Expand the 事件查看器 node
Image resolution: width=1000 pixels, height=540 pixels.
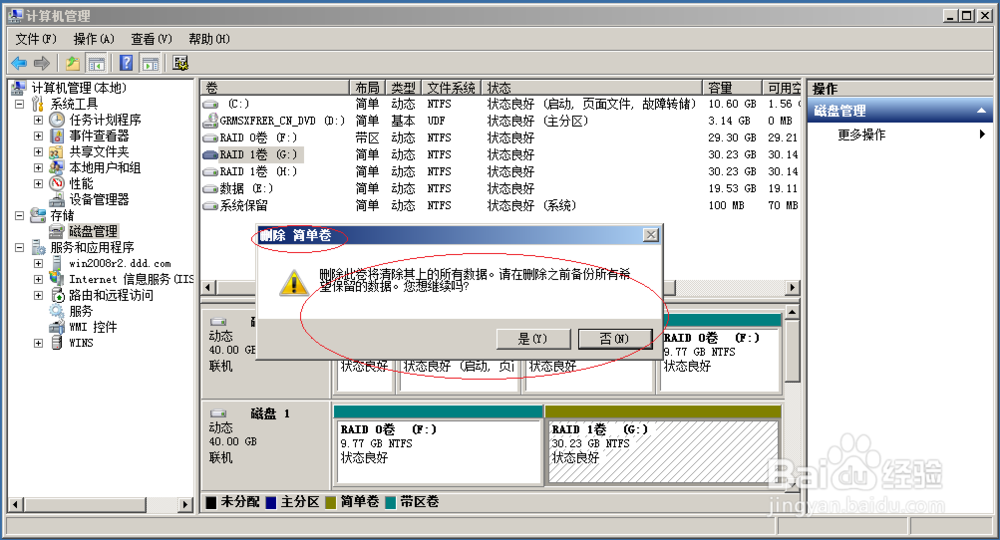[38, 135]
